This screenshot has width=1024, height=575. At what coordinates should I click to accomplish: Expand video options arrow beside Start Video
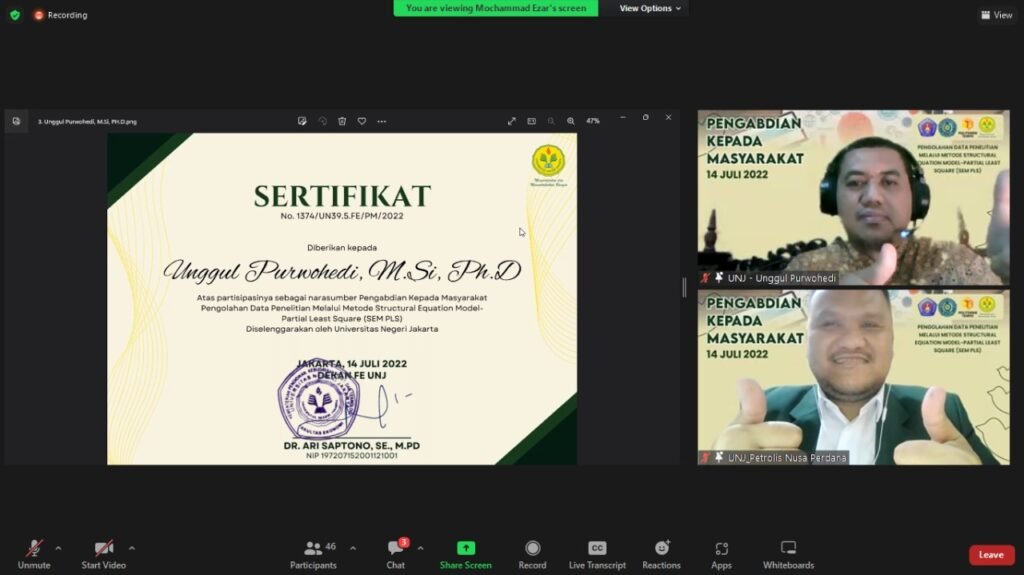[x=132, y=548]
